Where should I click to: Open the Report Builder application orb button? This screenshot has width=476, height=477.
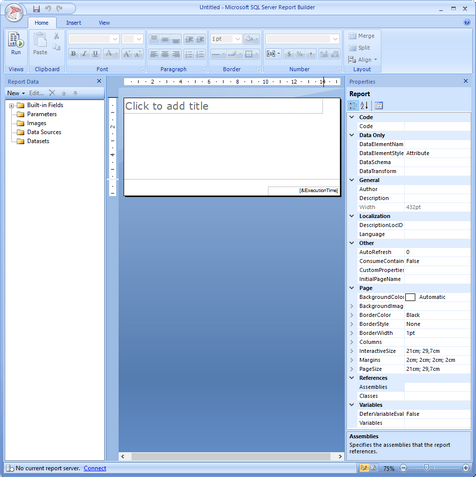coord(14,13)
